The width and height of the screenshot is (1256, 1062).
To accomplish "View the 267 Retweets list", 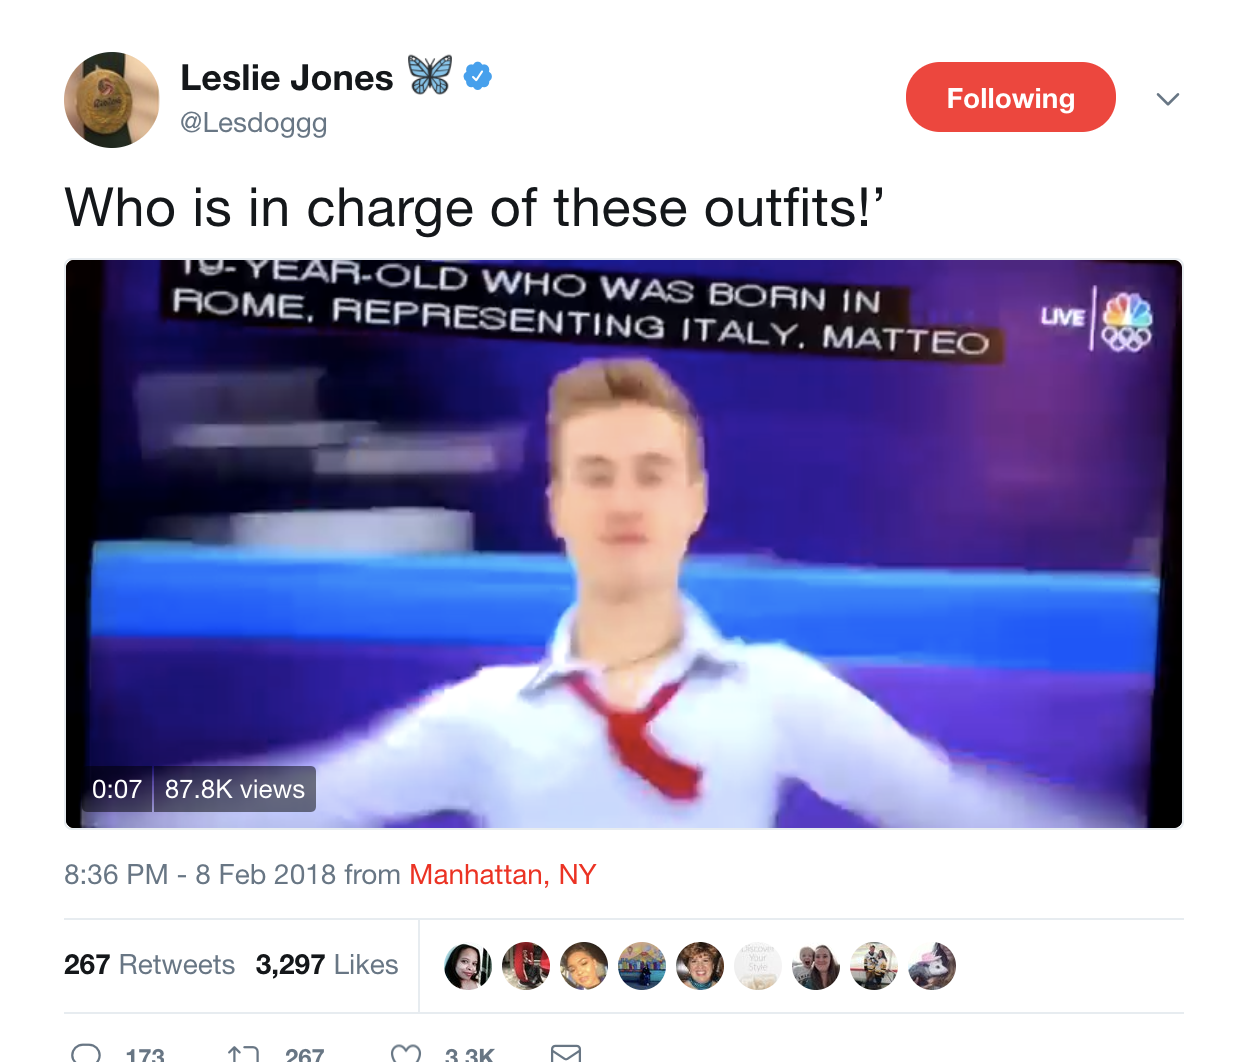I will point(149,965).
